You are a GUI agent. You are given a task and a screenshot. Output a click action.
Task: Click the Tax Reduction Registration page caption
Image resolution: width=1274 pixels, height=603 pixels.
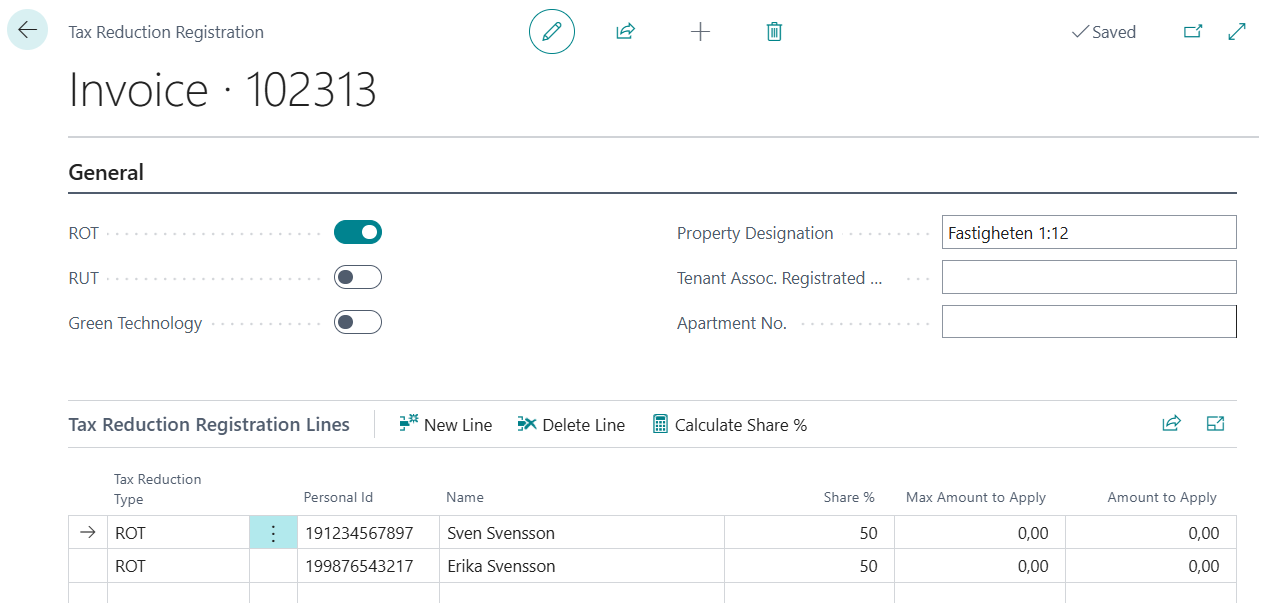[x=166, y=32]
